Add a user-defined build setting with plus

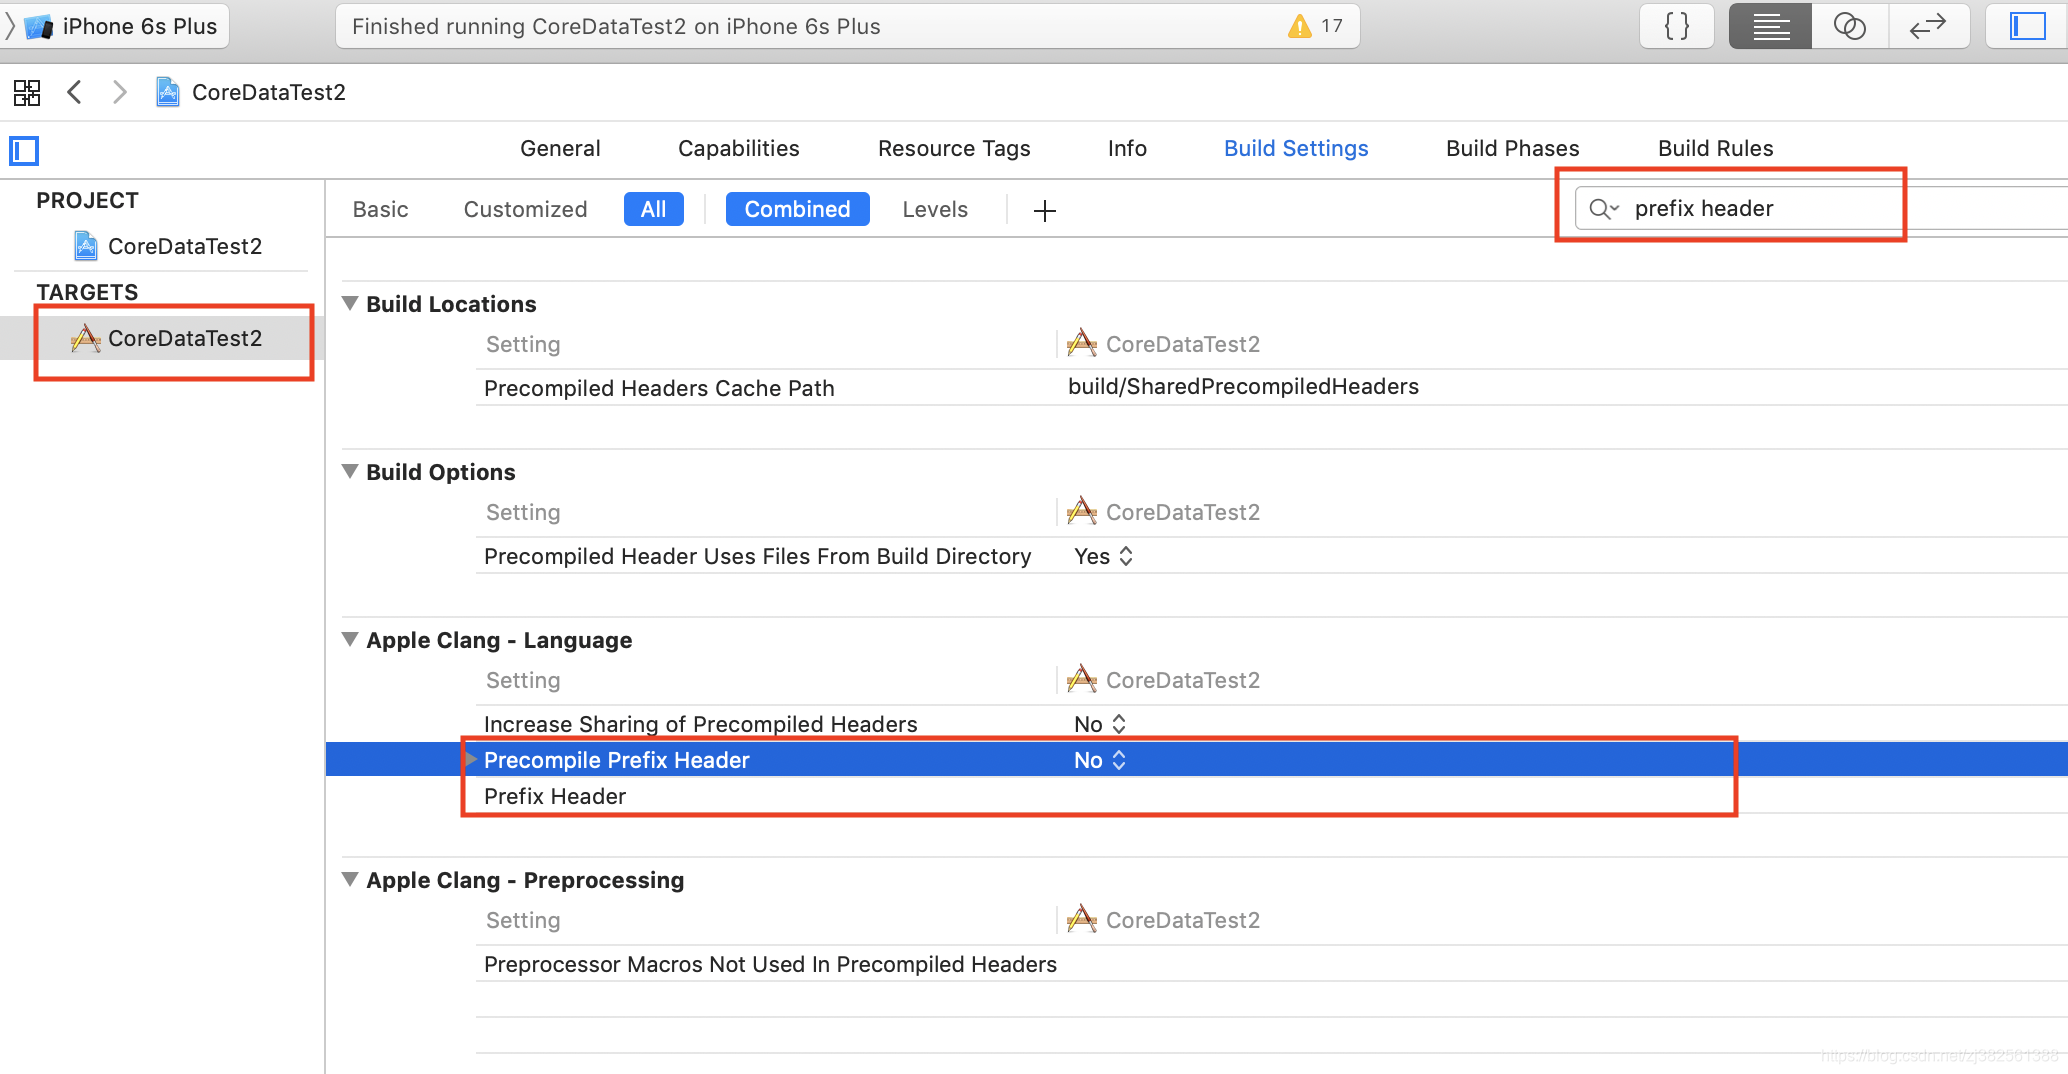(x=1045, y=211)
